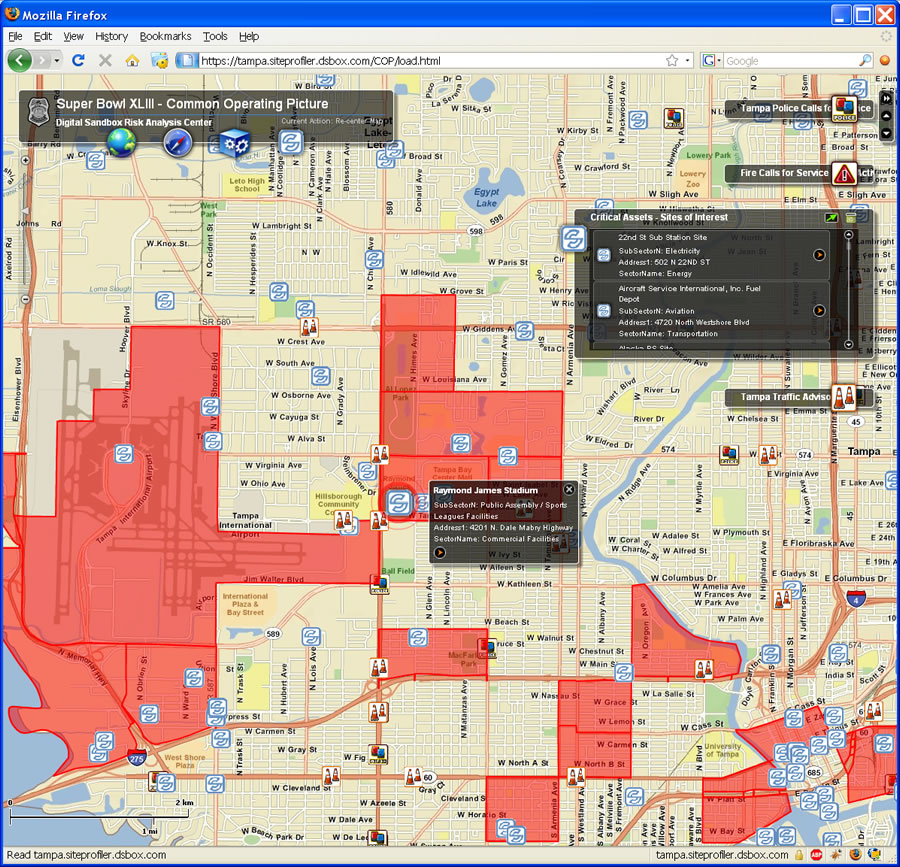Click the red warning triangle Fire icon
The width and height of the screenshot is (900, 867).
844,173
